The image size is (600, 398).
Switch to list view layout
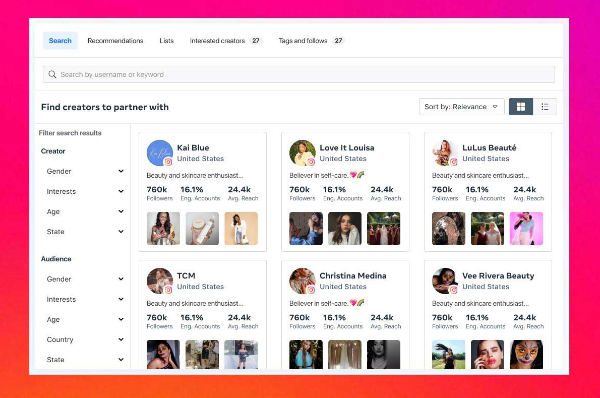pos(545,107)
